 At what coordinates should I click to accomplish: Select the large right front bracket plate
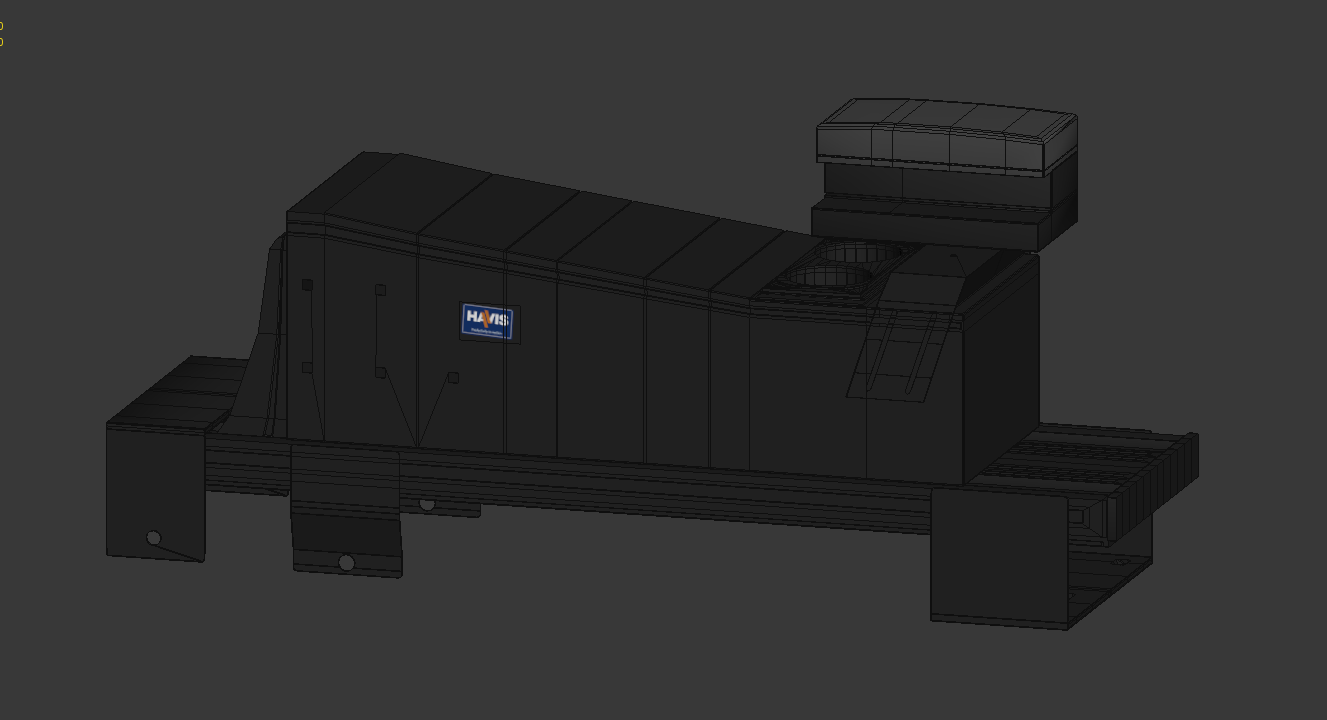point(997,556)
